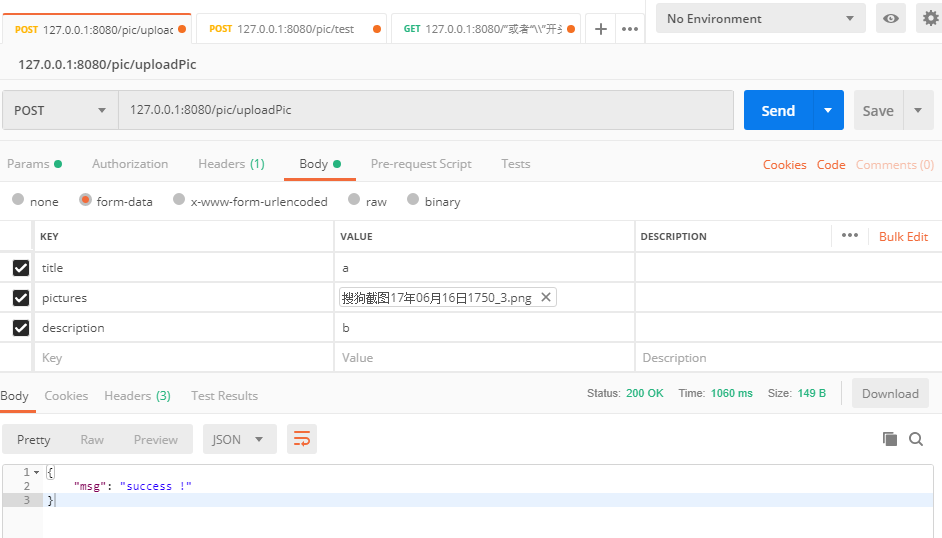Open environment quick look eye icon

click(890, 18)
